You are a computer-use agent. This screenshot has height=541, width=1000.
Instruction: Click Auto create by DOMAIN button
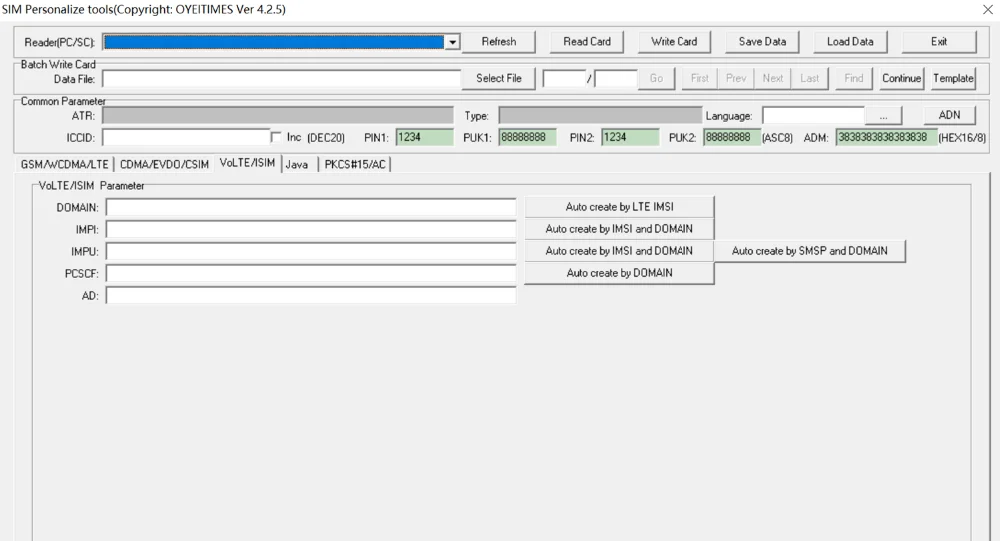click(x=619, y=273)
